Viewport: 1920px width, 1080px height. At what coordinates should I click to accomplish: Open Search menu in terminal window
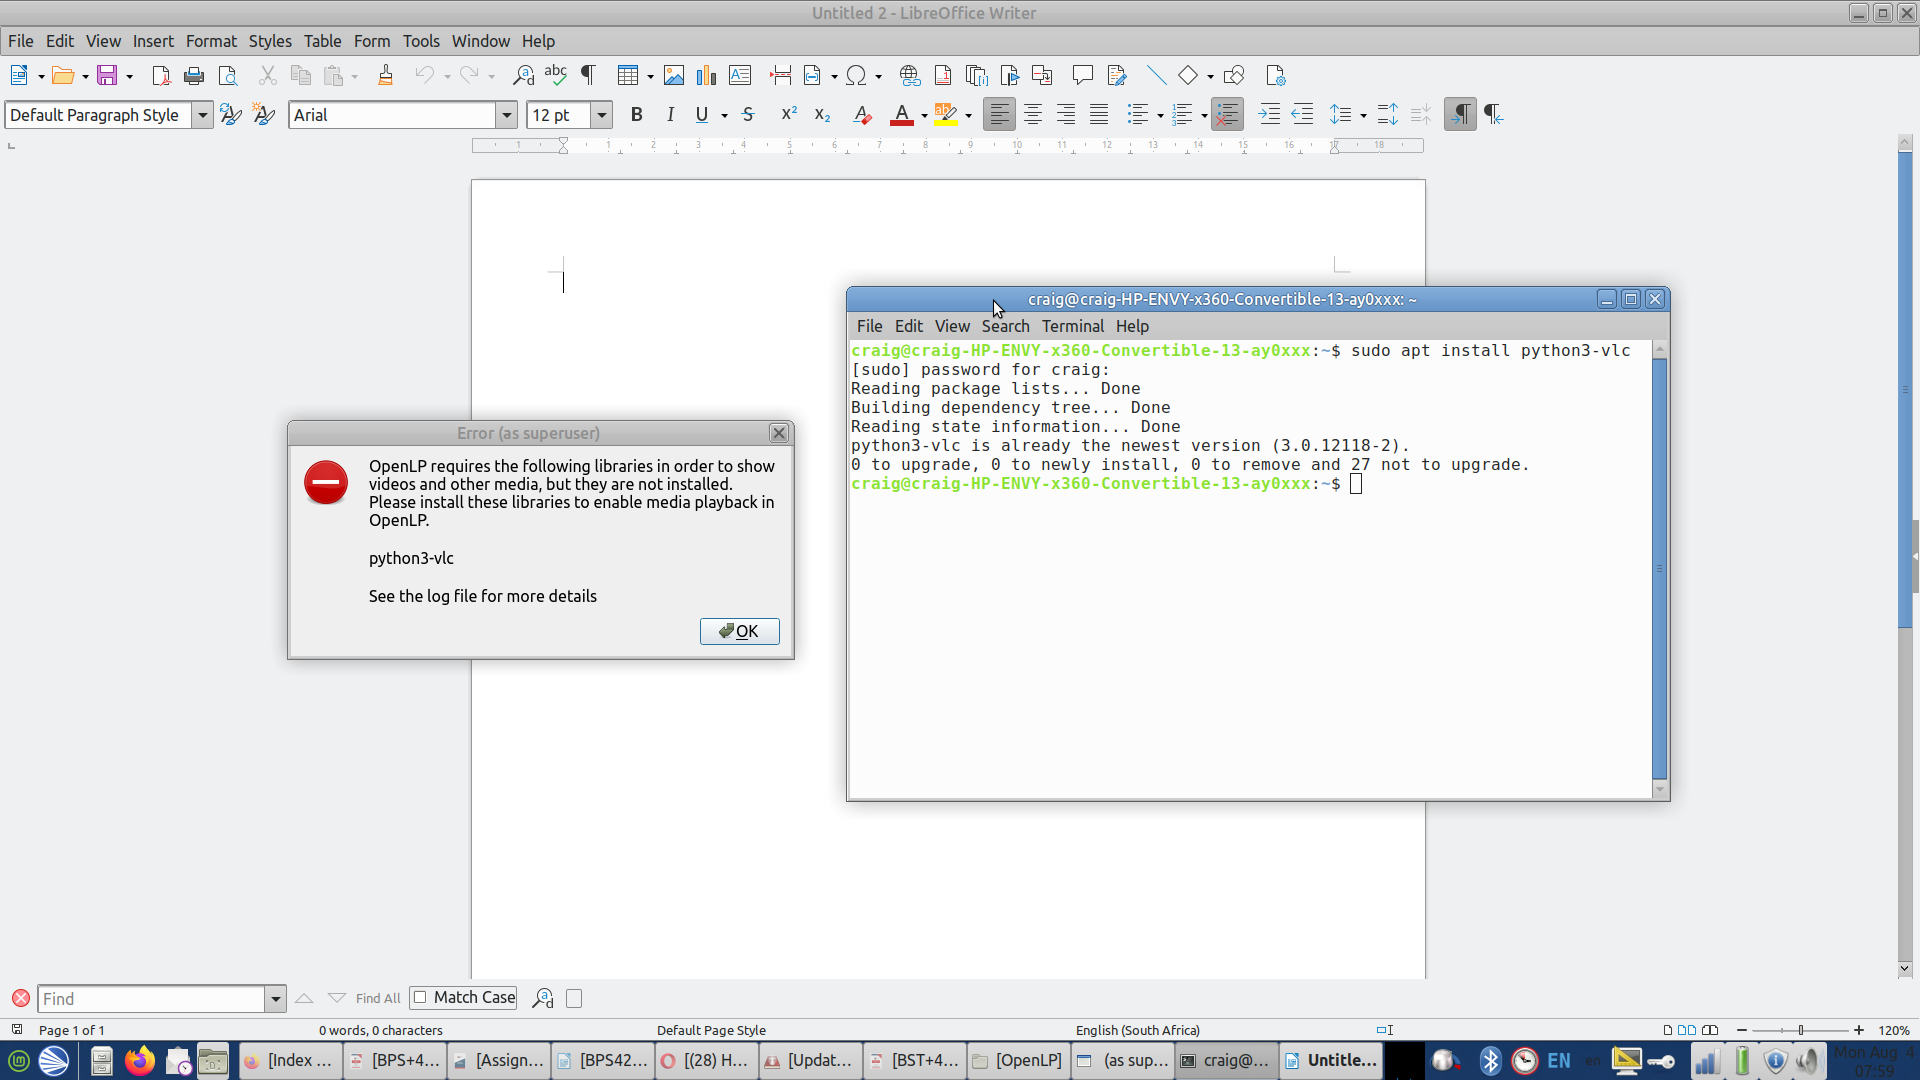[x=1005, y=326]
